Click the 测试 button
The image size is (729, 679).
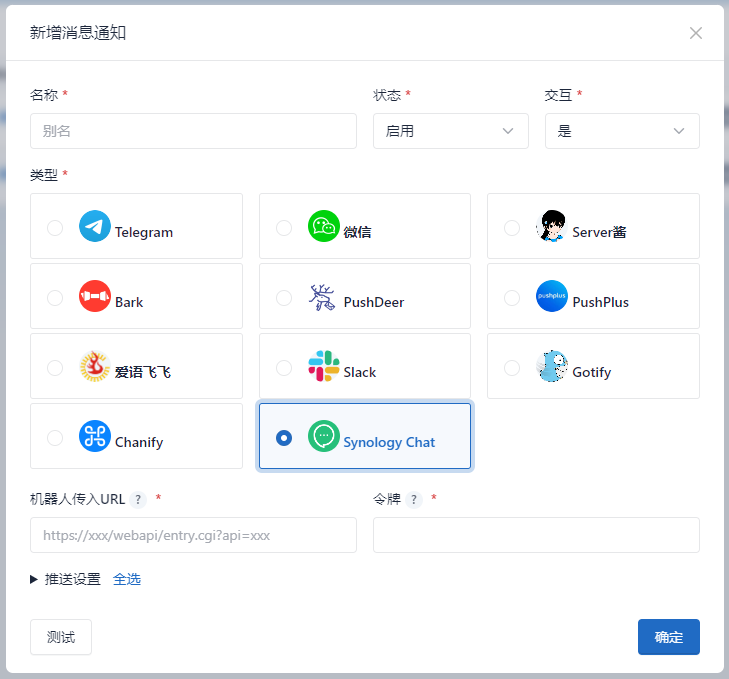click(61, 637)
